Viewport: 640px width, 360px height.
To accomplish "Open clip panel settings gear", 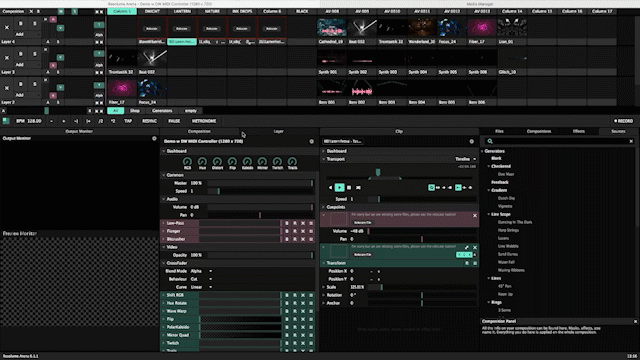I will point(471,141).
